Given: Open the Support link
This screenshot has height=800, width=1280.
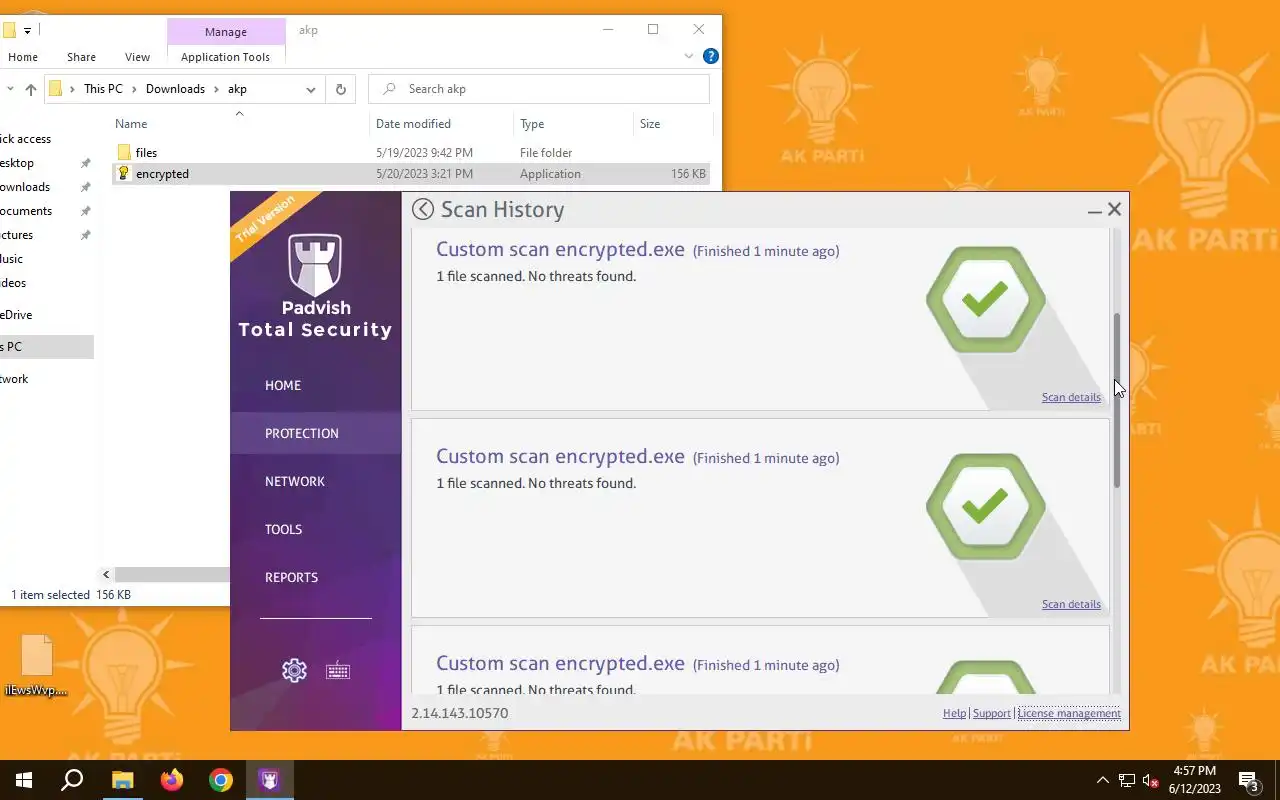Looking at the screenshot, I should point(992,713).
